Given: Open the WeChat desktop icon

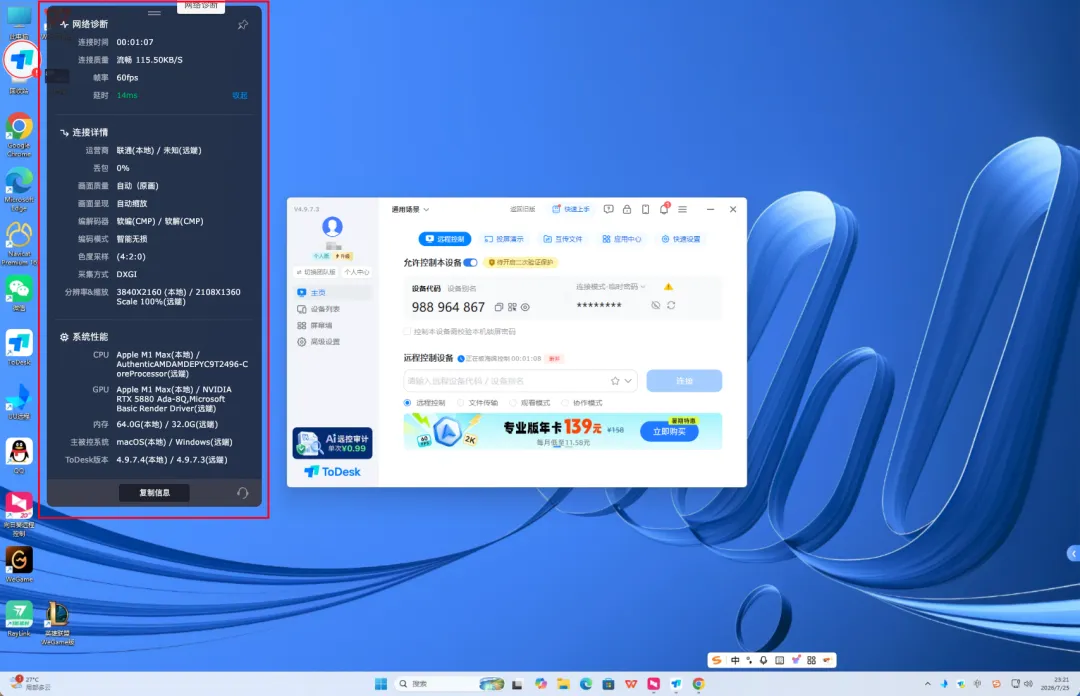Looking at the screenshot, I should coord(19,294).
